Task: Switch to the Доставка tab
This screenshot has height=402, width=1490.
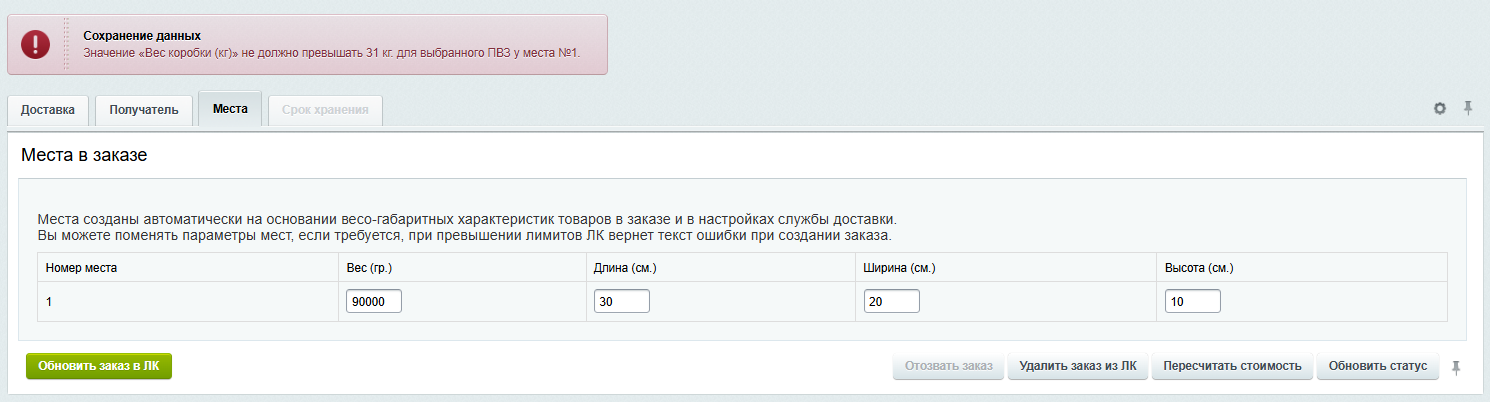Action: [x=48, y=110]
